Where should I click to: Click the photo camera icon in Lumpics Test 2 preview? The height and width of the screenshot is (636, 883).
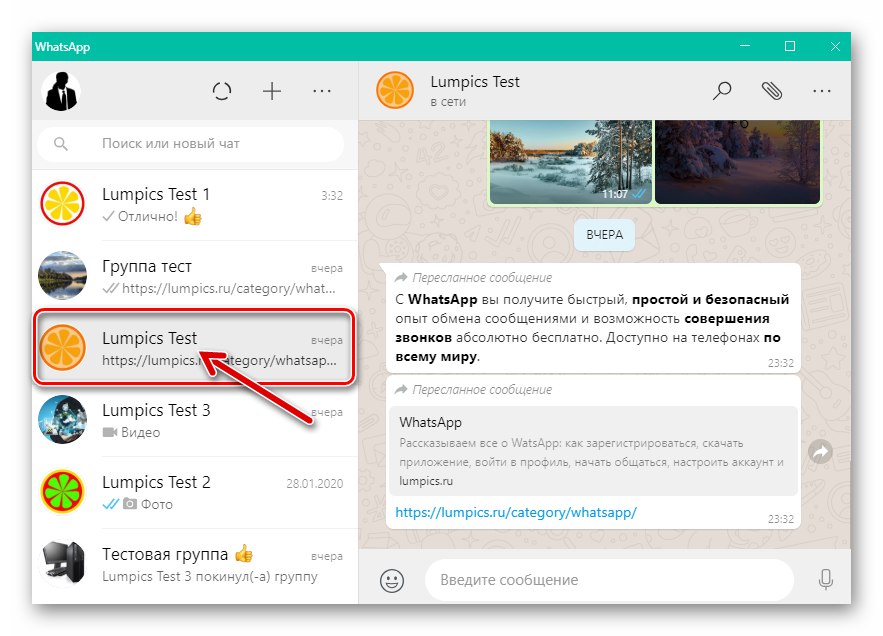pyautogui.click(x=130, y=504)
